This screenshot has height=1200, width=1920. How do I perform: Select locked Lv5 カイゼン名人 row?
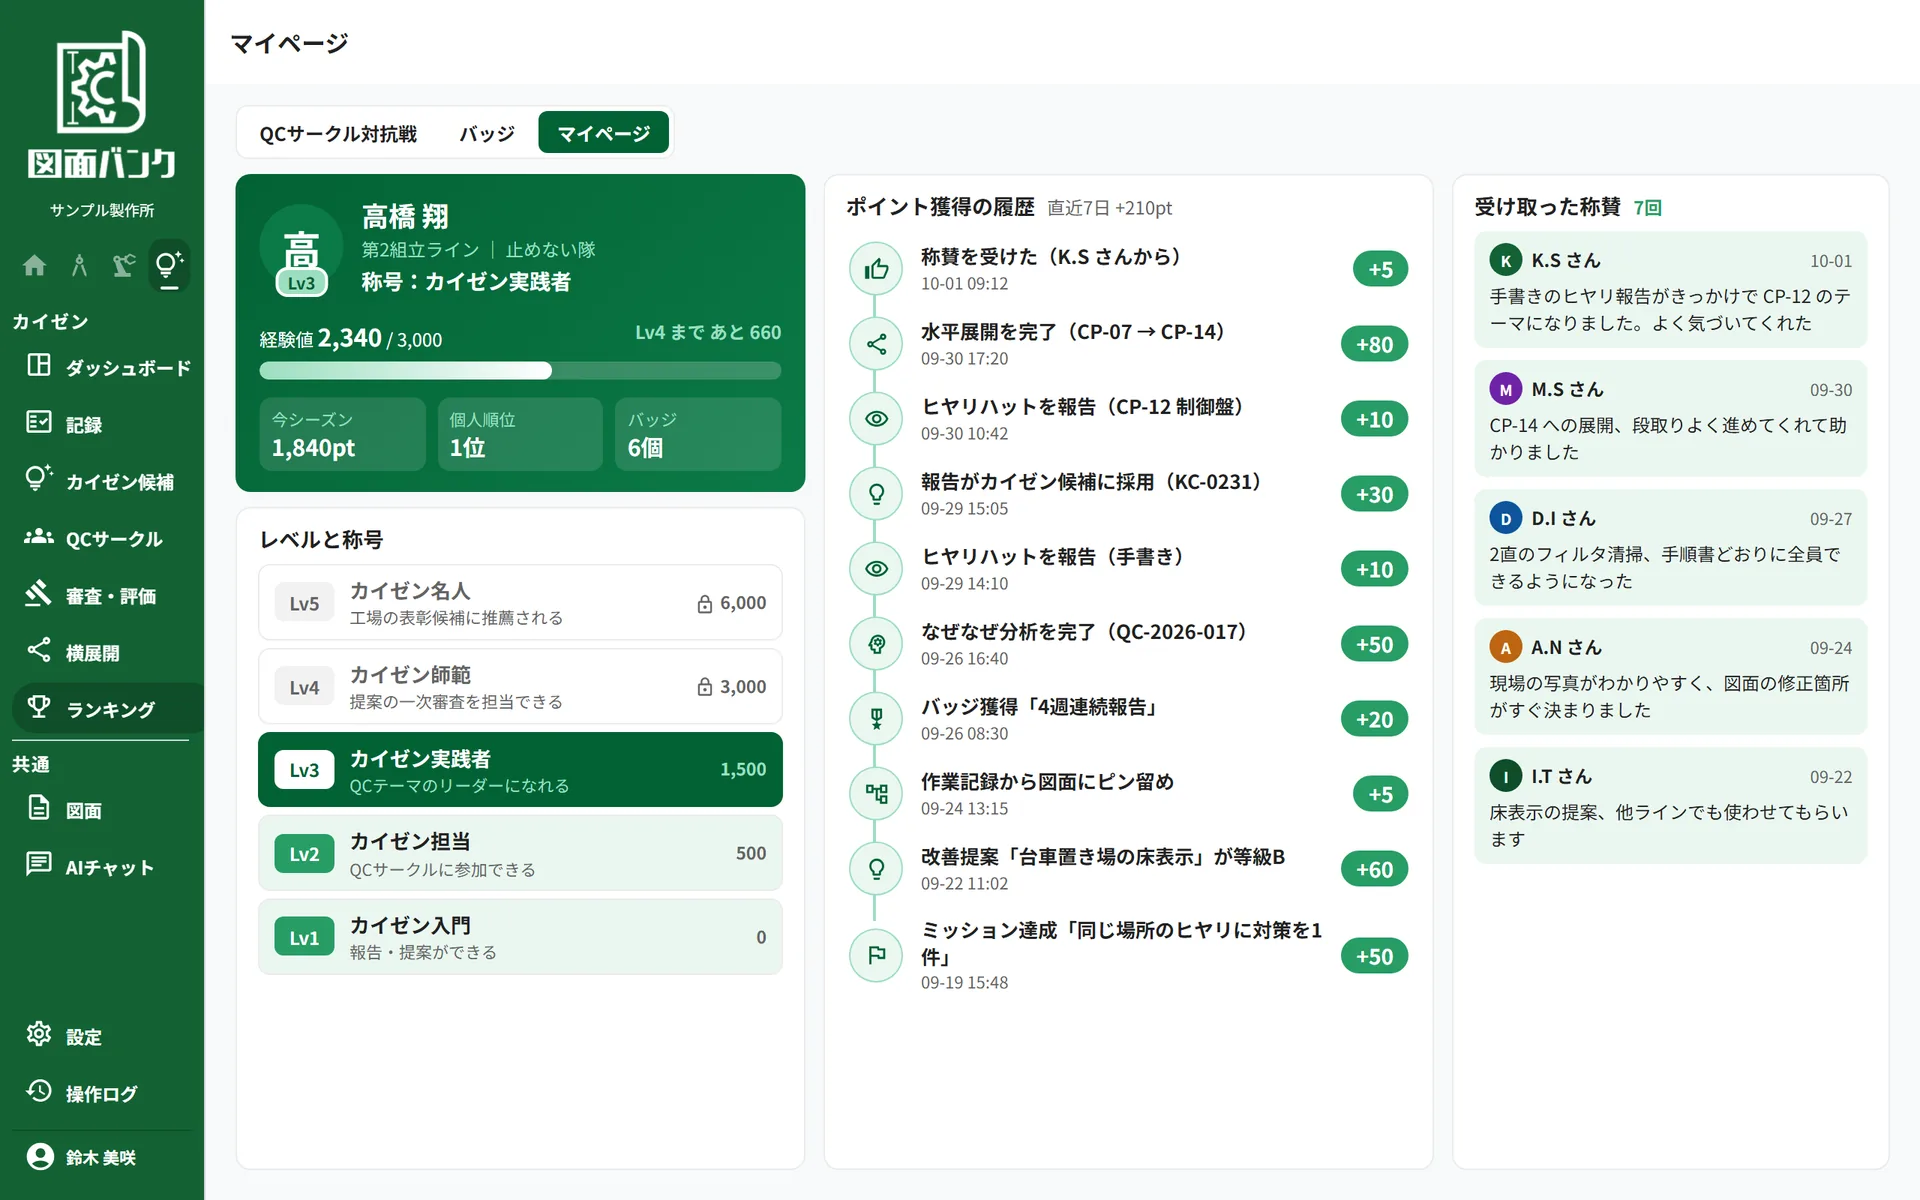[520, 603]
